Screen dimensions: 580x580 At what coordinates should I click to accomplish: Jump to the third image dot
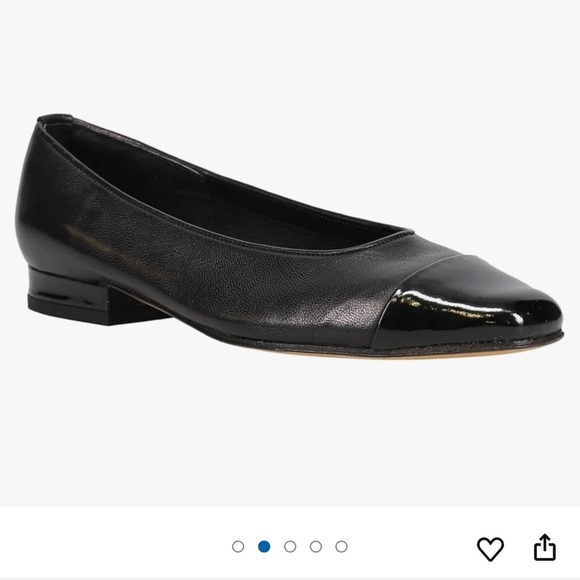tap(290, 546)
